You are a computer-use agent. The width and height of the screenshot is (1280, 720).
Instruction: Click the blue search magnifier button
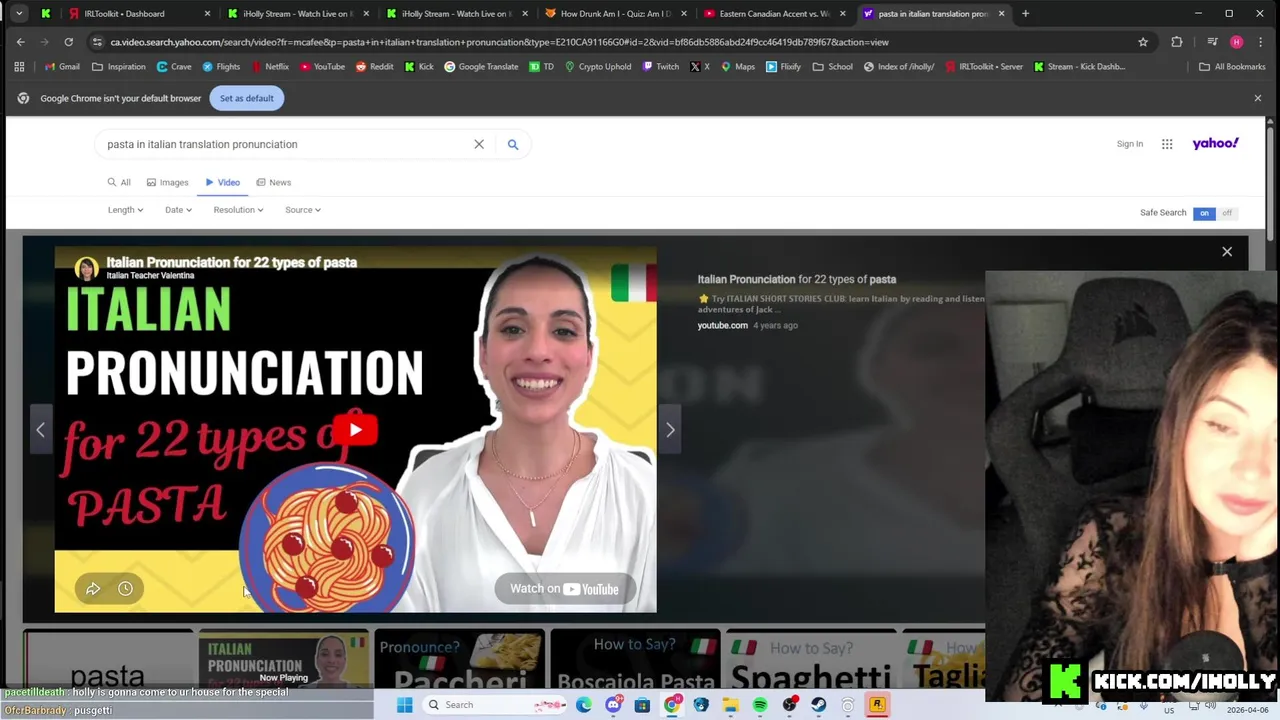(x=512, y=144)
